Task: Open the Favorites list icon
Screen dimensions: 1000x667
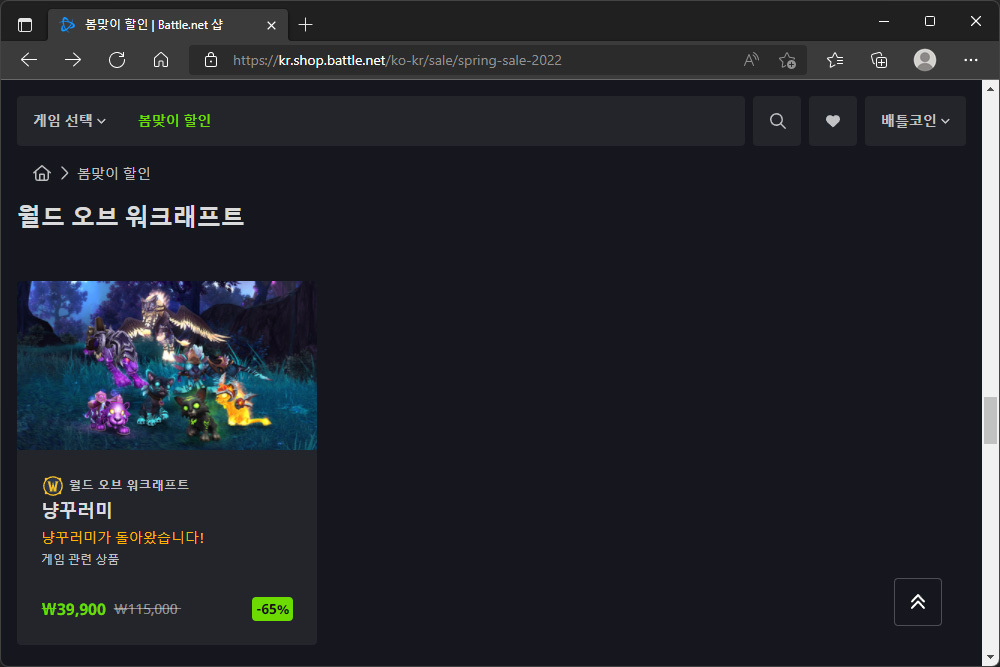Action: [835, 60]
